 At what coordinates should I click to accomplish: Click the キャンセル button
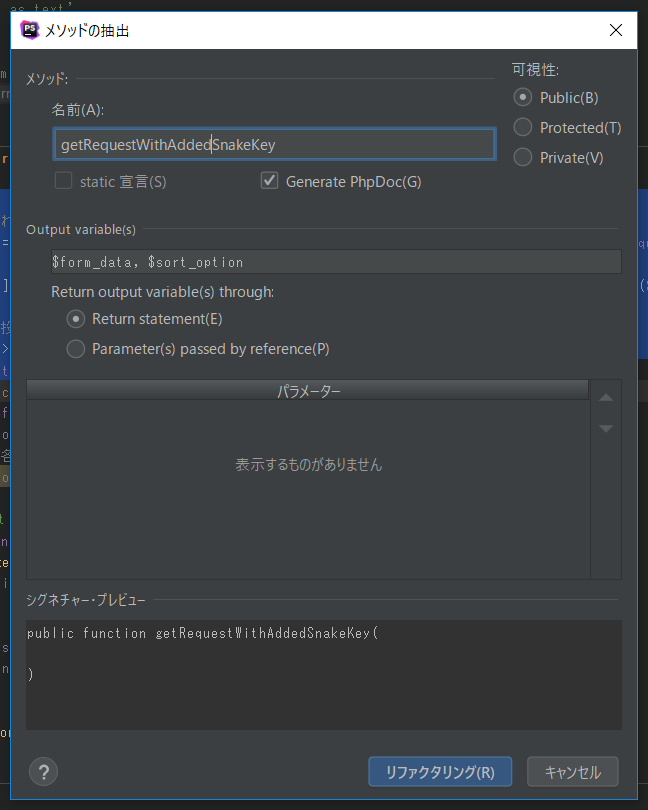[x=573, y=772]
